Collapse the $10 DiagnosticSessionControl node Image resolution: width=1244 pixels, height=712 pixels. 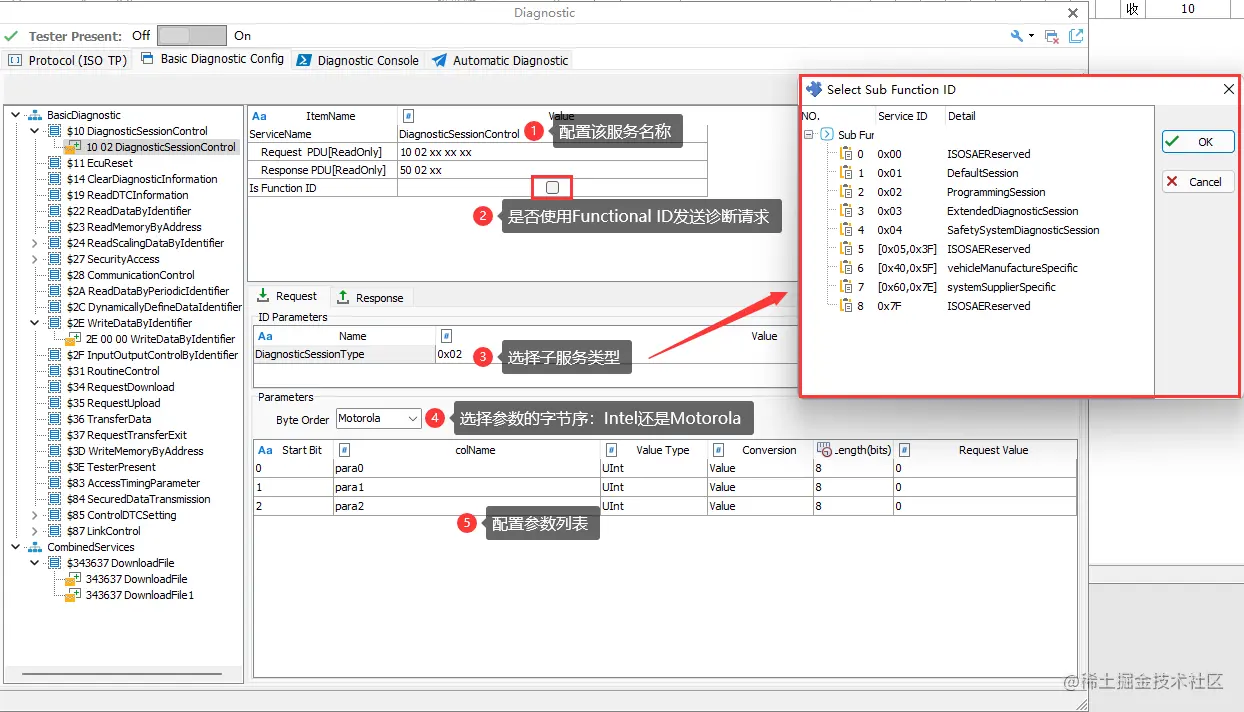click(x=35, y=131)
